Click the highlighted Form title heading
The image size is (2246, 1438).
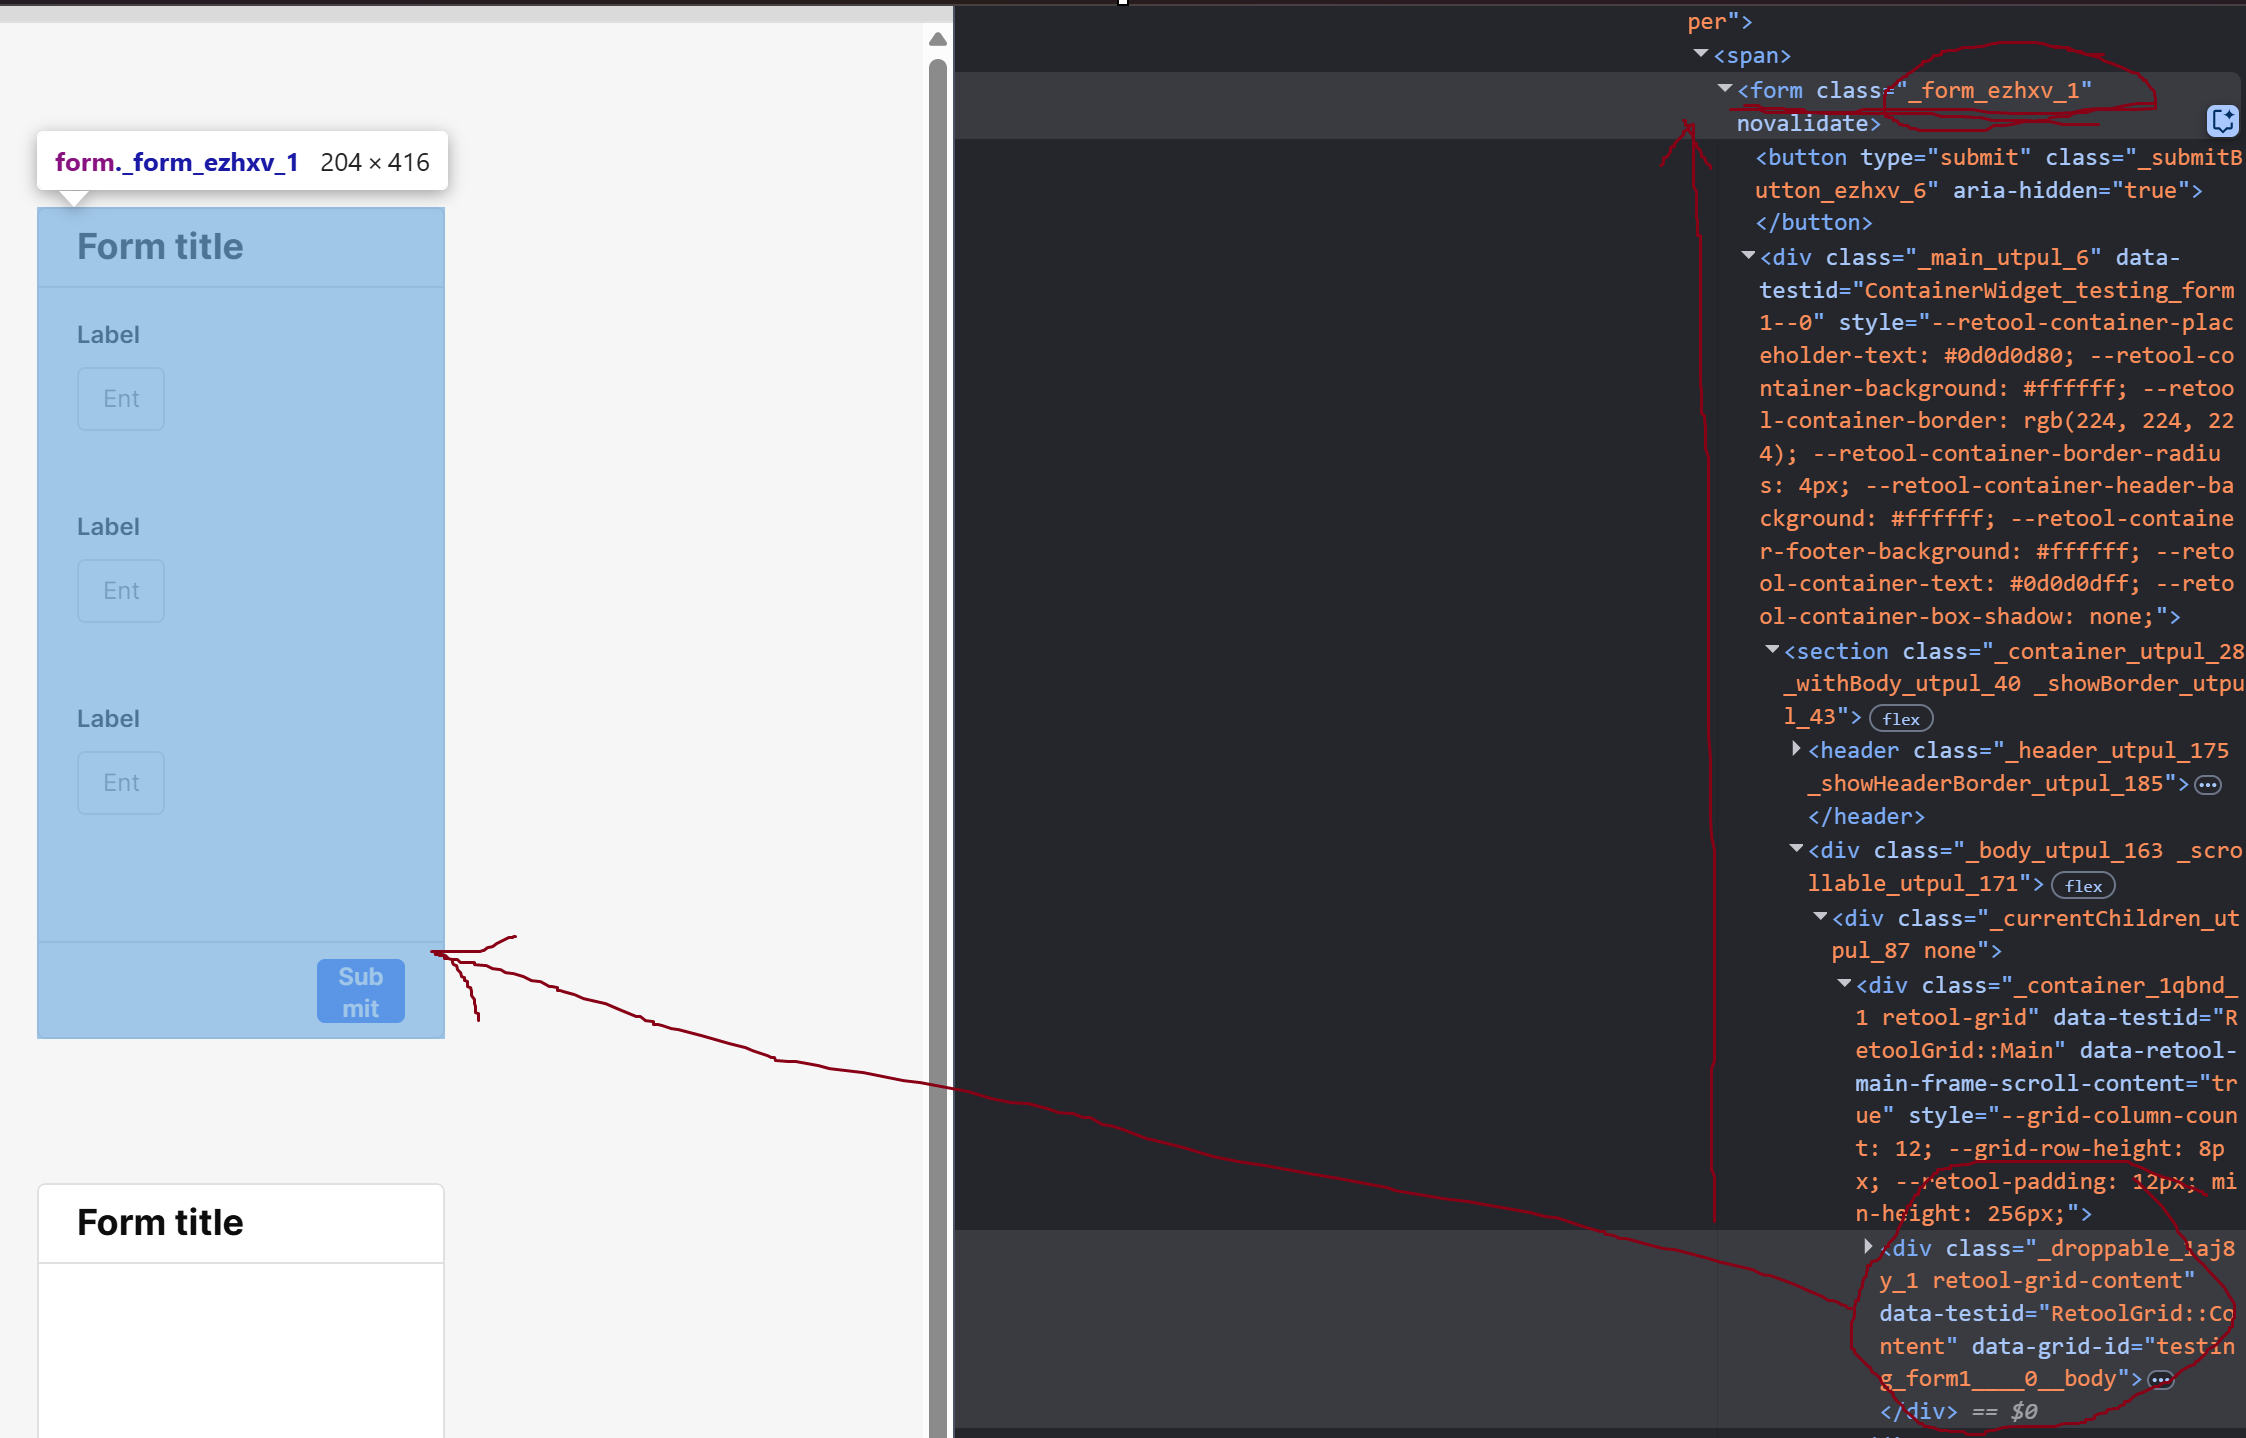160,247
